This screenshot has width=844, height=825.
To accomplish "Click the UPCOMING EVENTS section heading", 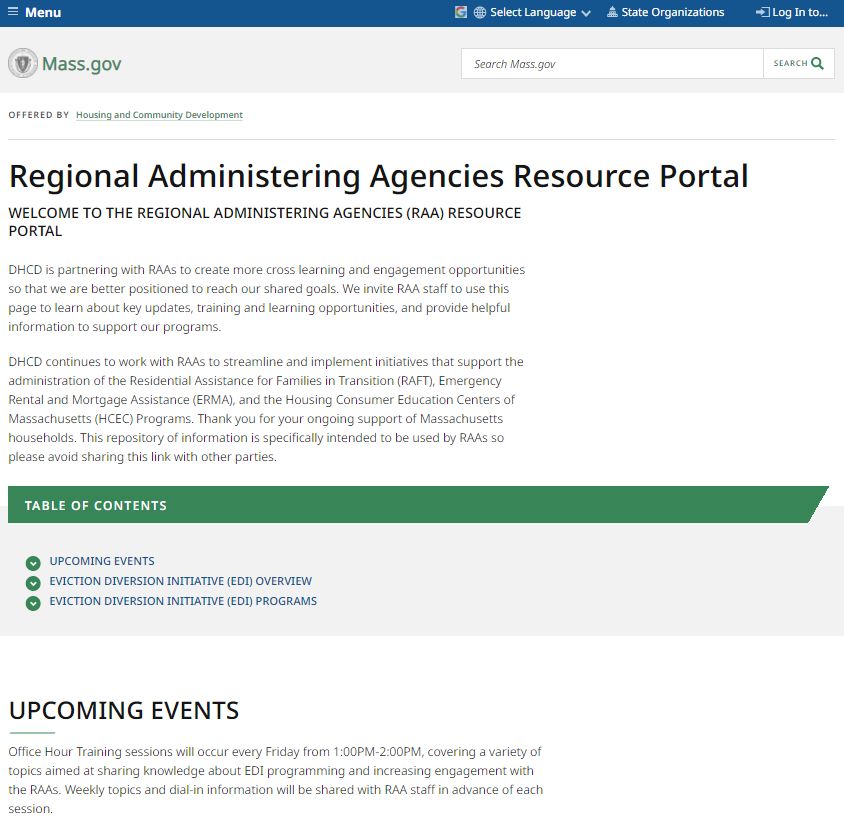I will pos(124,710).
